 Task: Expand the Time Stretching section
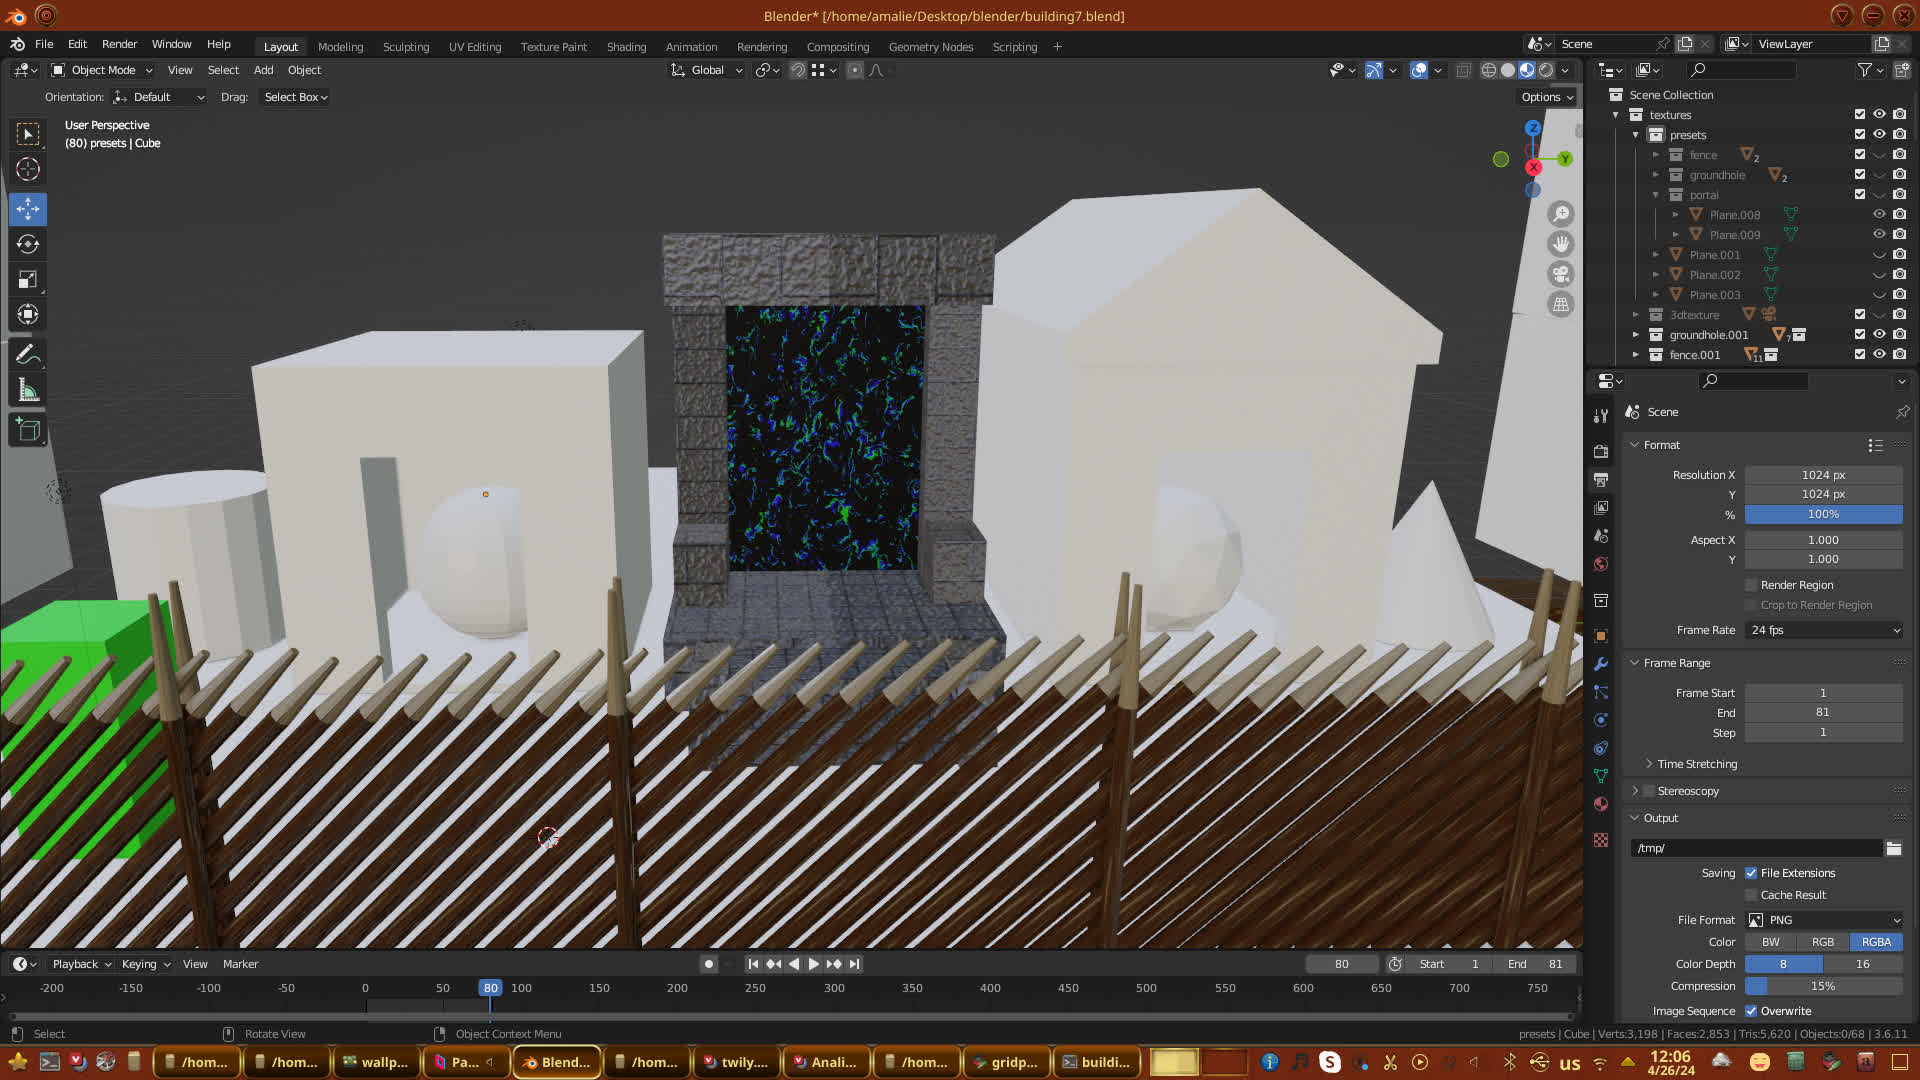coord(1696,764)
